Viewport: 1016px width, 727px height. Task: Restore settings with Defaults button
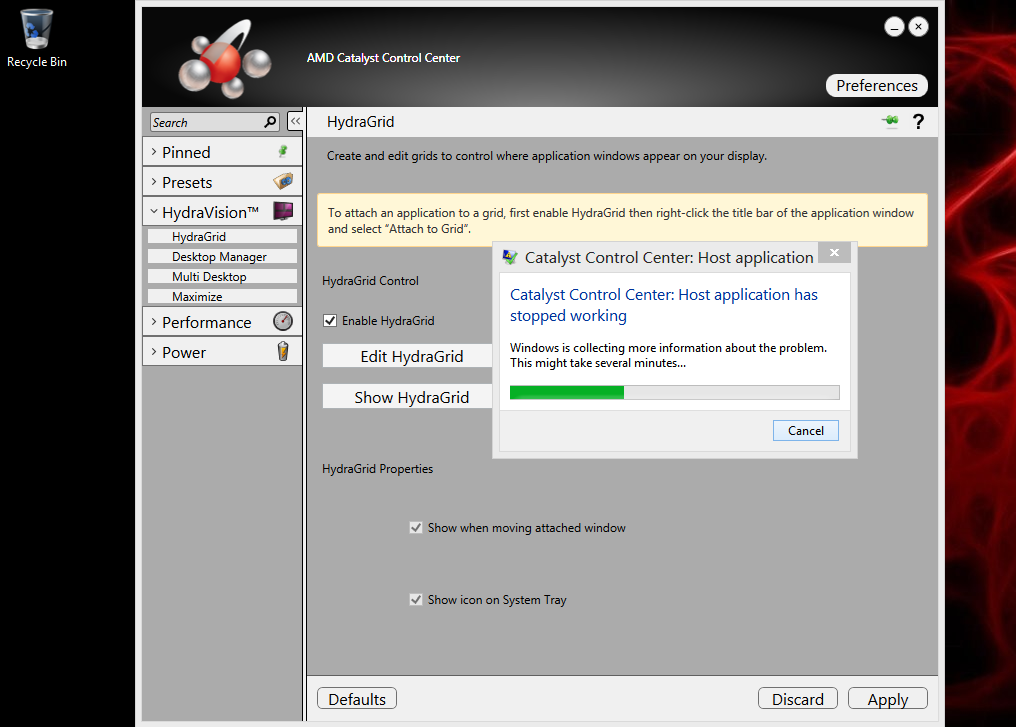(x=357, y=698)
